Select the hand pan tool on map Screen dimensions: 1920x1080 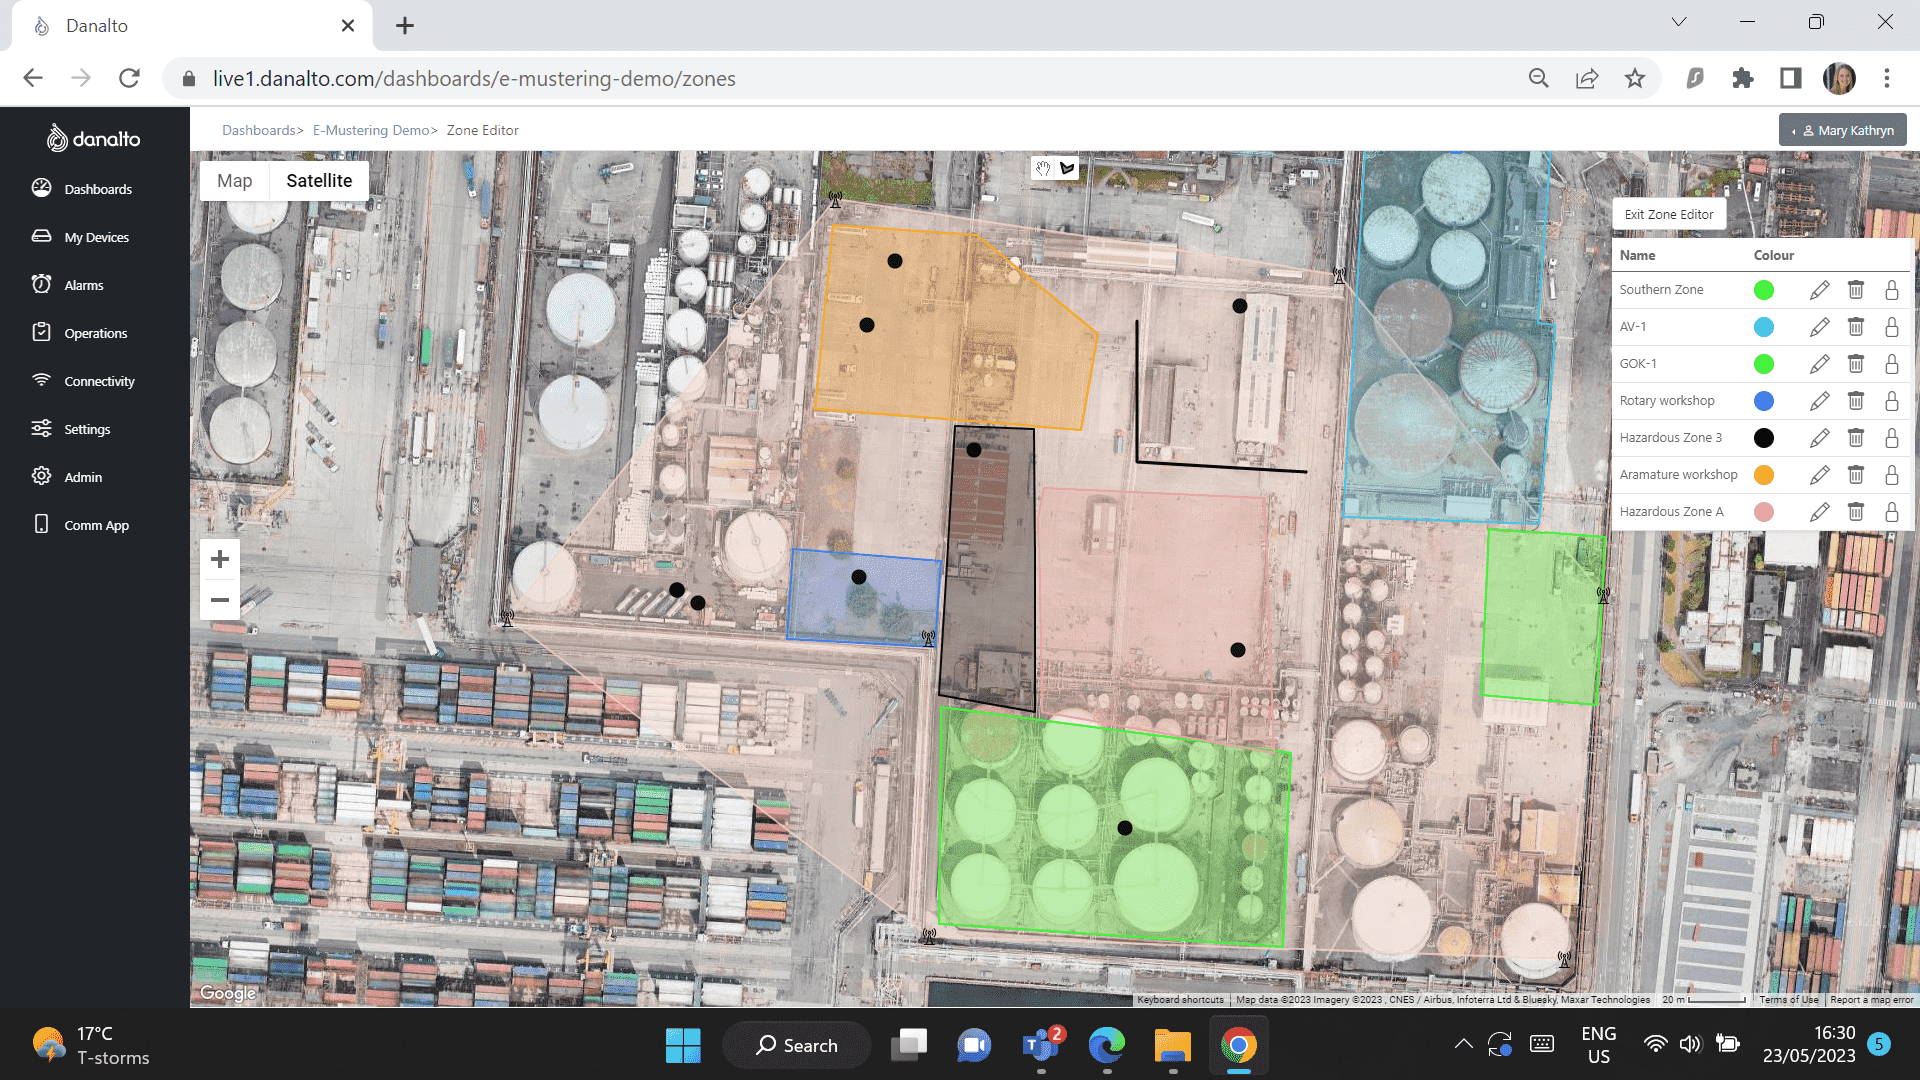pyautogui.click(x=1043, y=168)
